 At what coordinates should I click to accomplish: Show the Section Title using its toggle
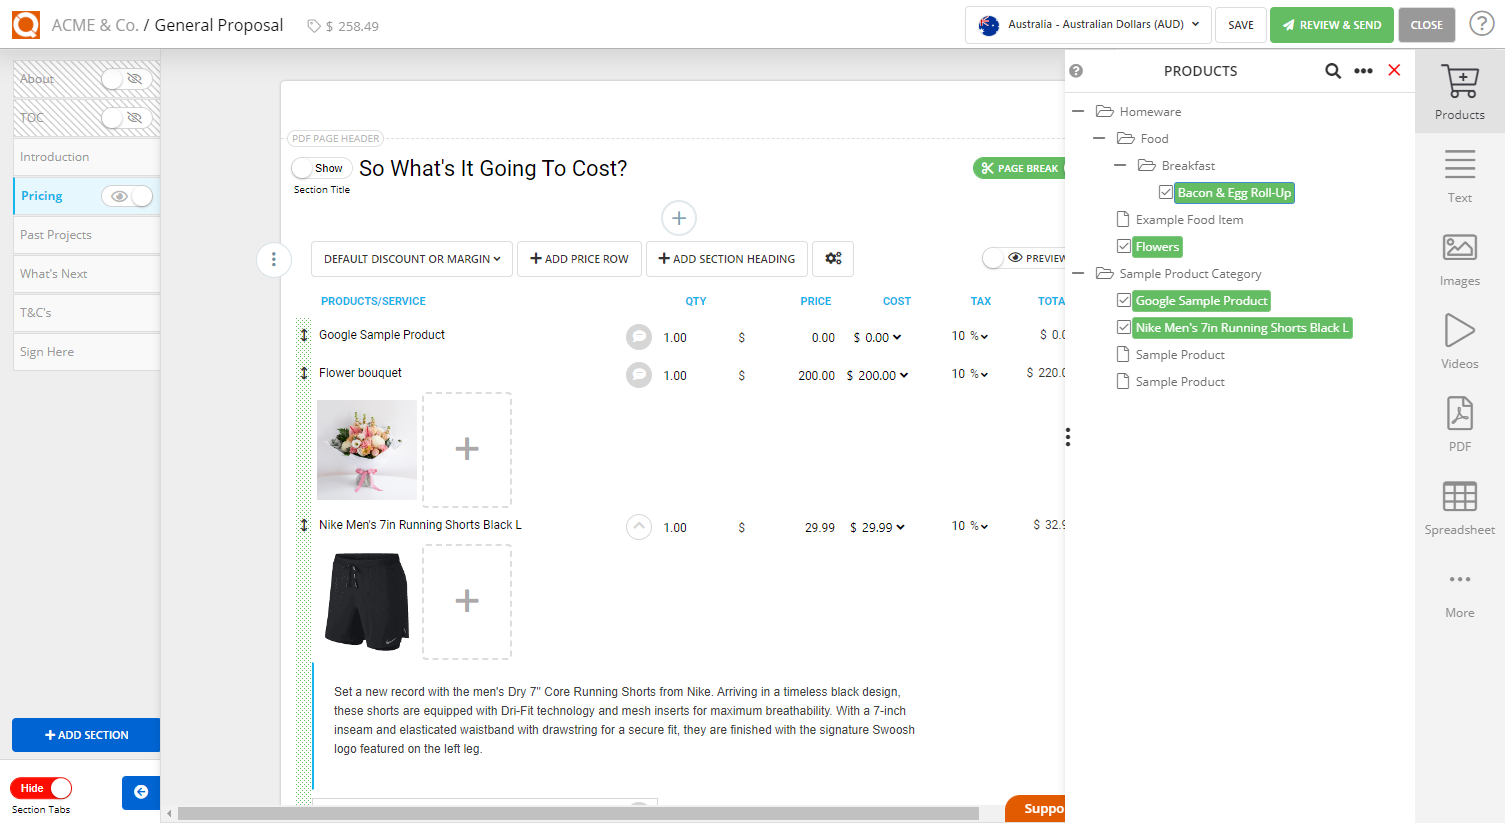point(320,168)
